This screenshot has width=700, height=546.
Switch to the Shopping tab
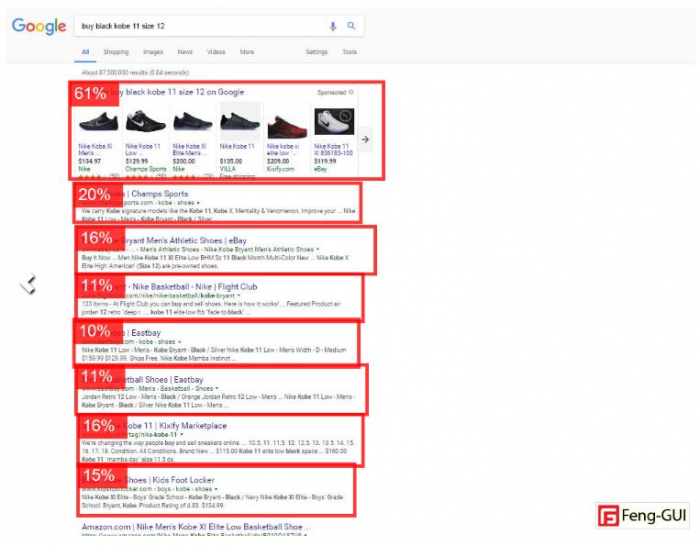pyautogui.click(x=116, y=52)
